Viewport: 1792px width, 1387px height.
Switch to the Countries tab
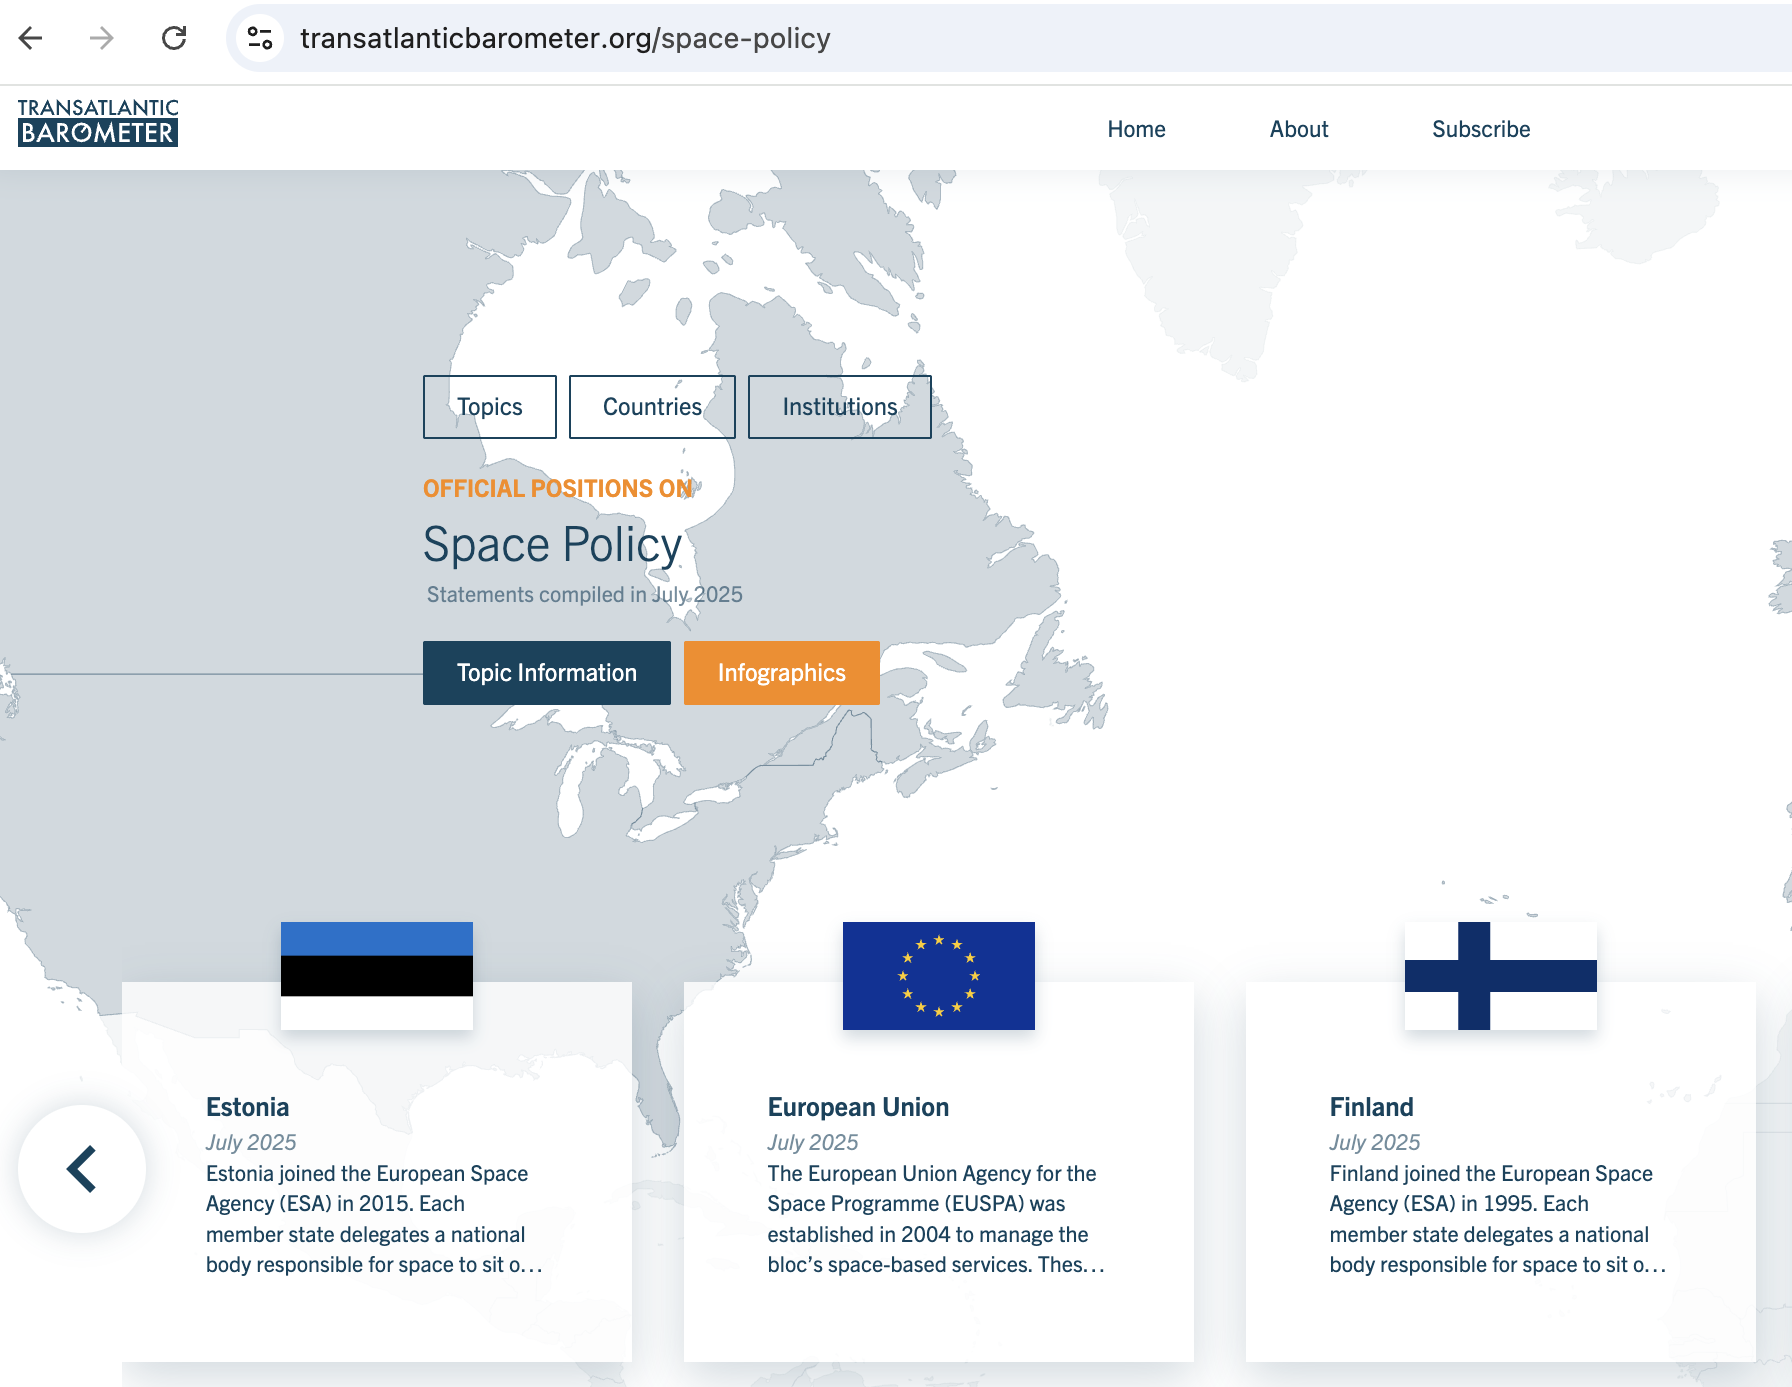(652, 407)
